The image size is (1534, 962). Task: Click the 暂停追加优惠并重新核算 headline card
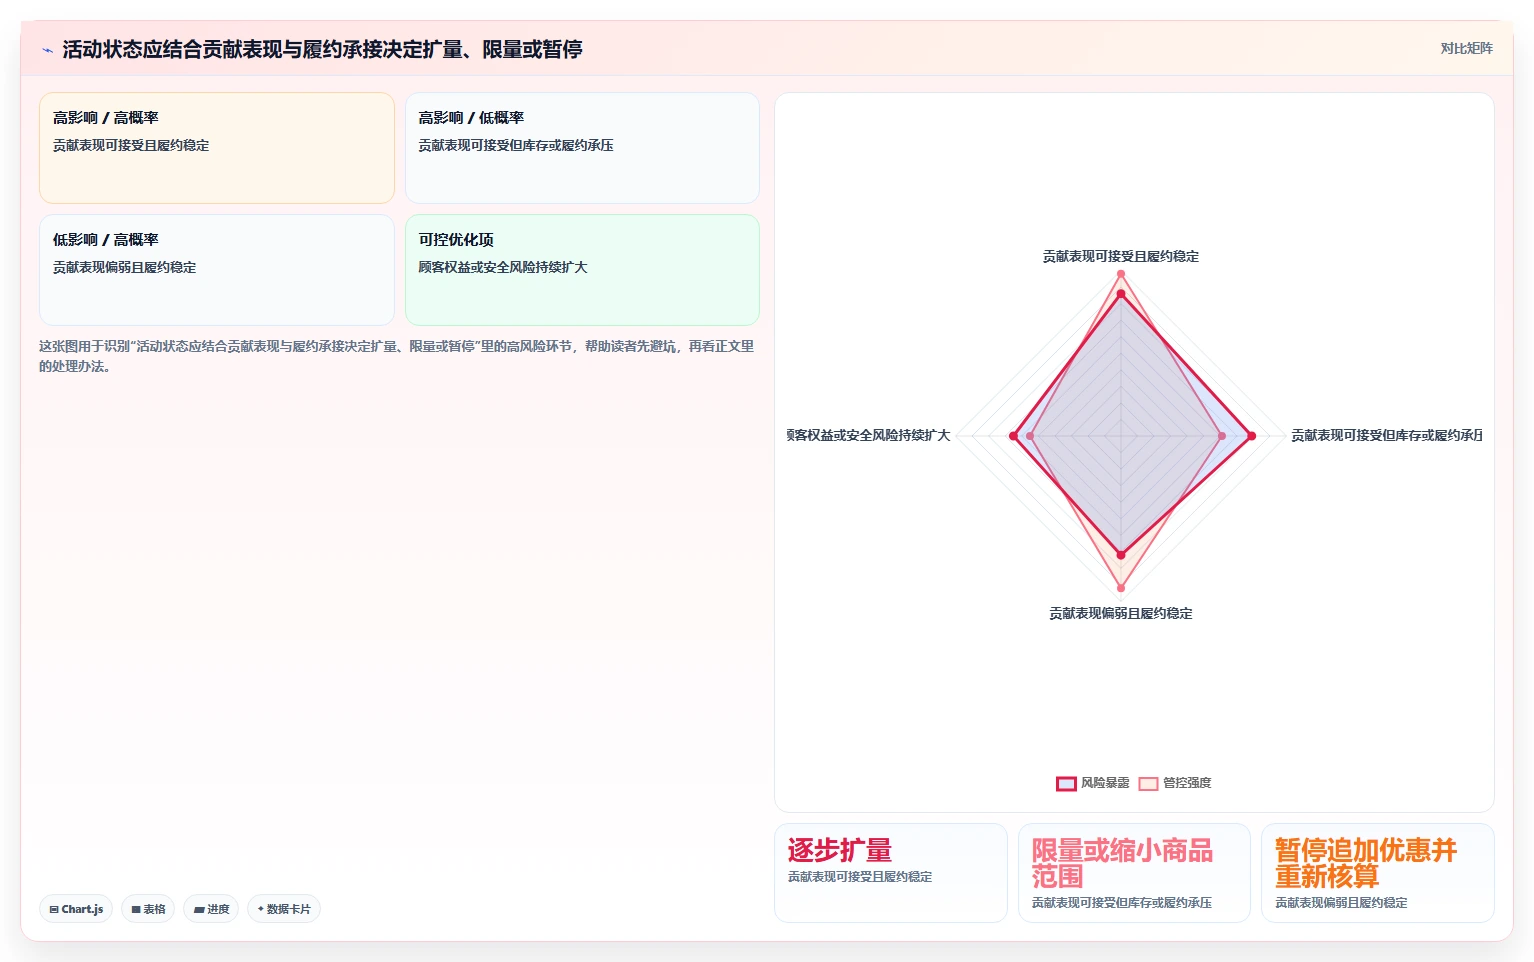(x=1377, y=873)
